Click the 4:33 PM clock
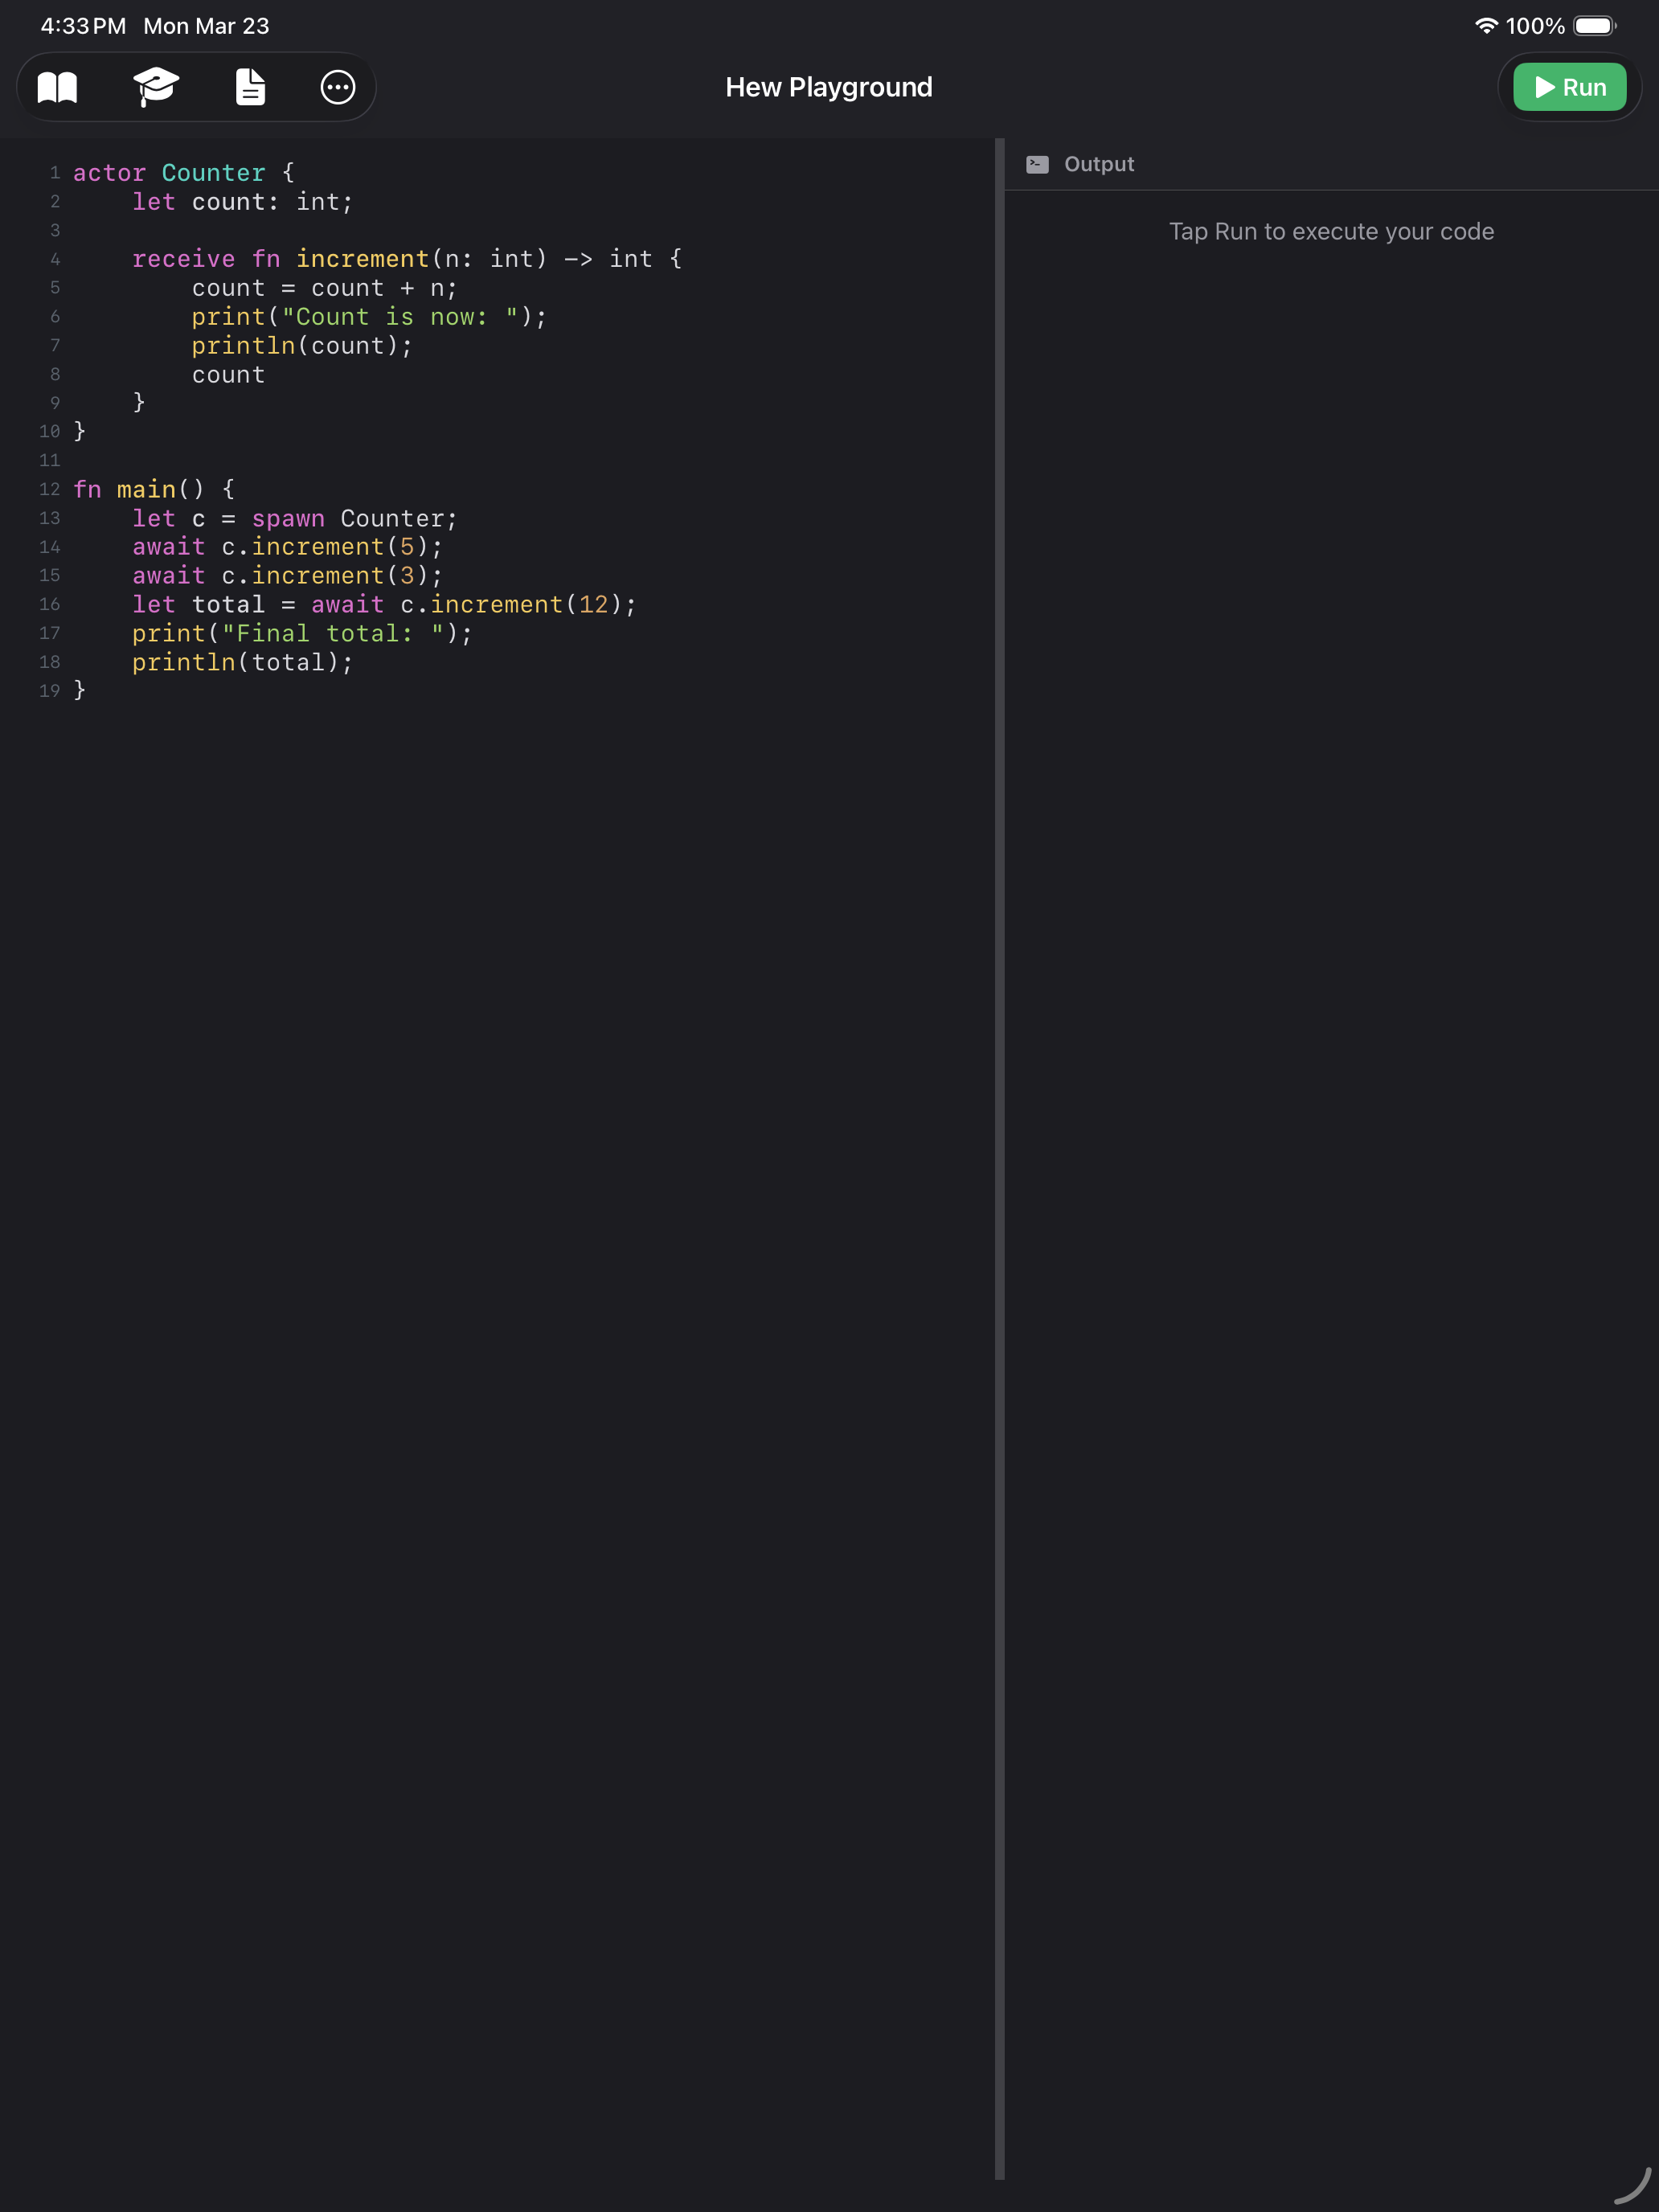The width and height of the screenshot is (1659, 2212). click(x=83, y=26)
